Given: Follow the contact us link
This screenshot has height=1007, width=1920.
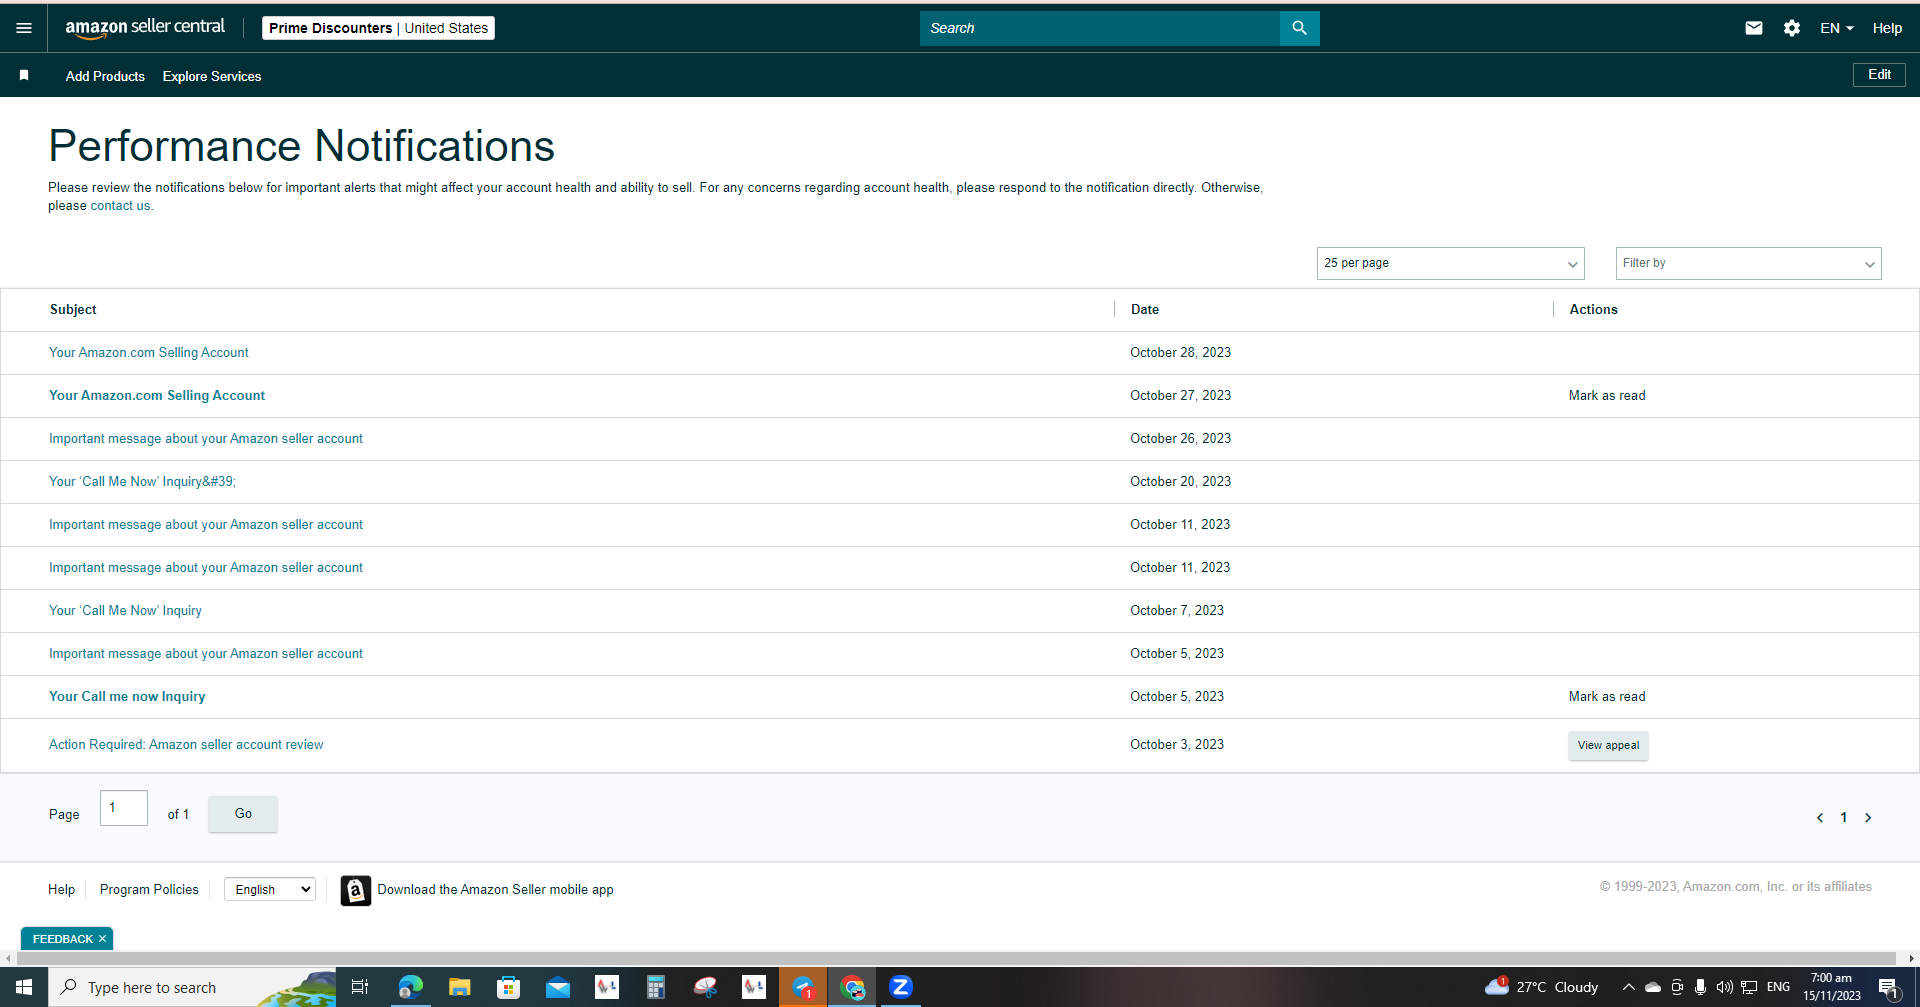Looking at the screenshot, I should pyautogui.click(x=120, y=206).
